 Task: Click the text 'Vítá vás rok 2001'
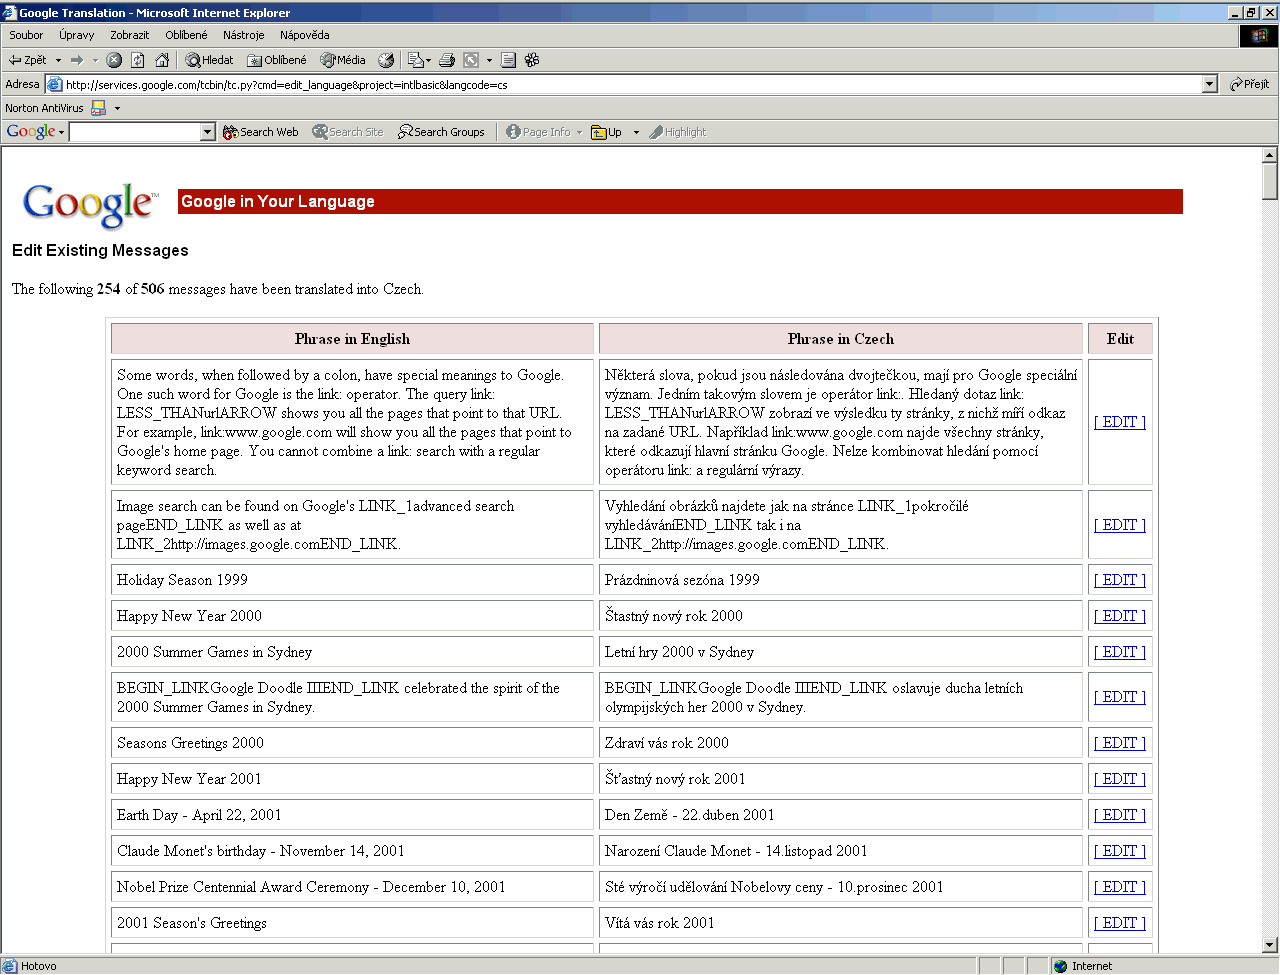click(x=659, y=923)
